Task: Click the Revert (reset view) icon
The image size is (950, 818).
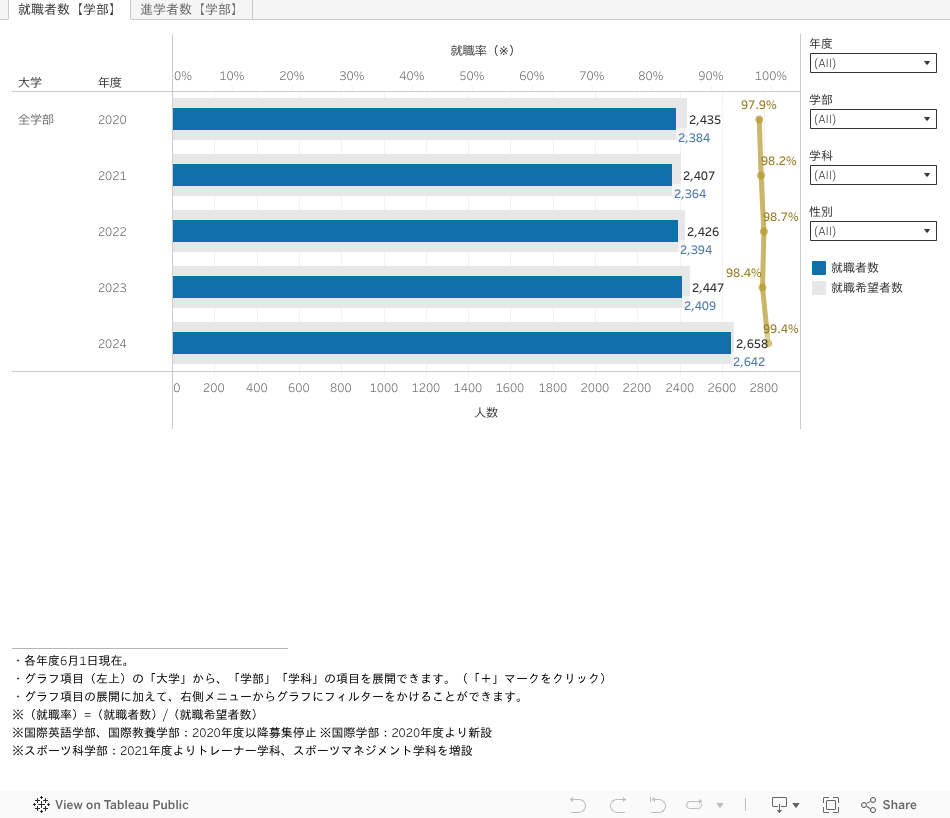Action: point(657,805)
